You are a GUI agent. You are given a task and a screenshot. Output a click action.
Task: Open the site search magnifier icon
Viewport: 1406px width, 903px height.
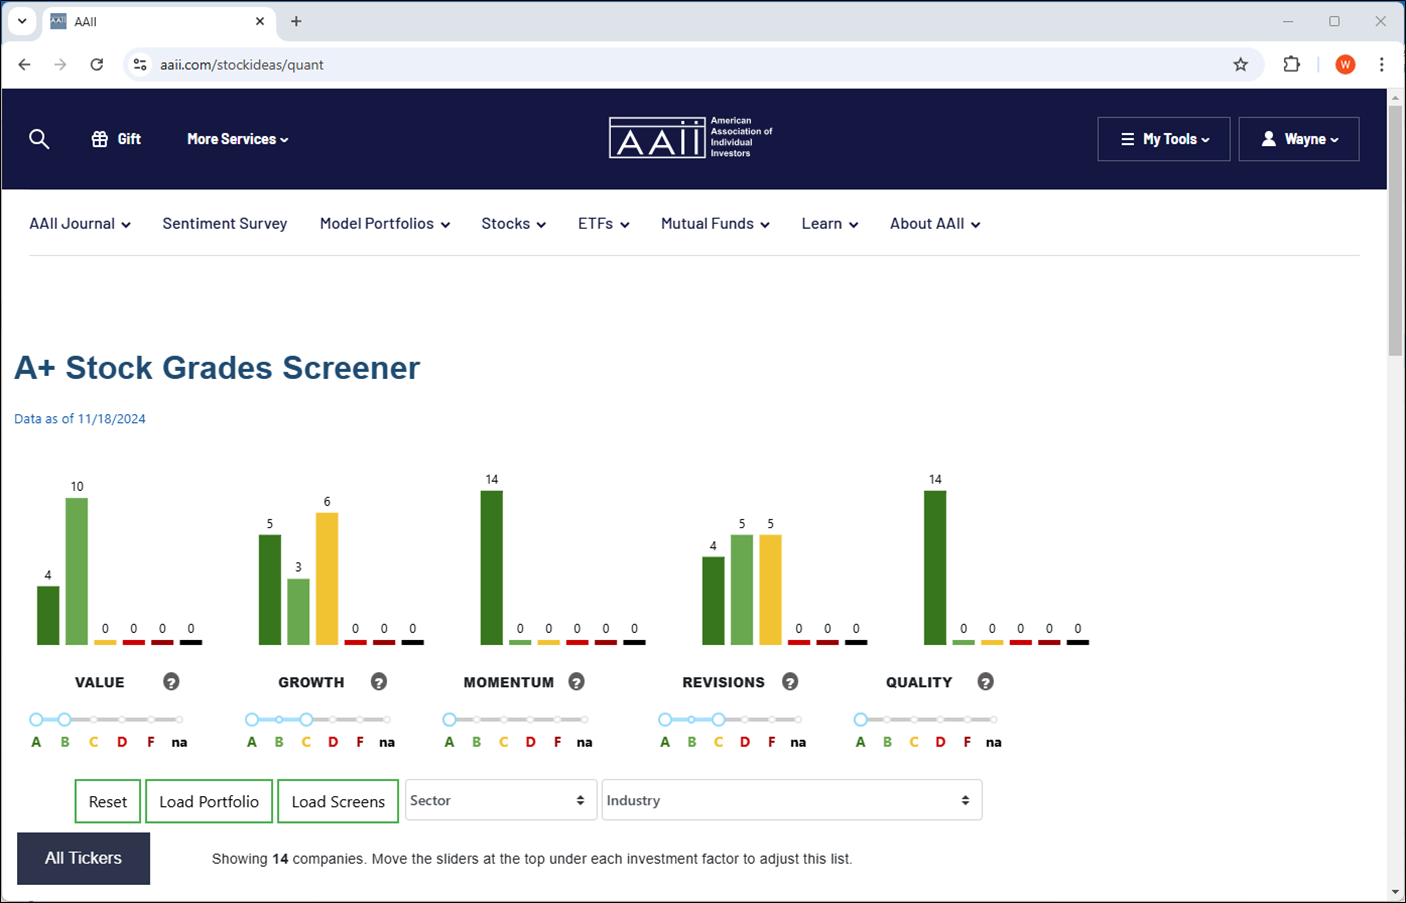tap(39, 139)
